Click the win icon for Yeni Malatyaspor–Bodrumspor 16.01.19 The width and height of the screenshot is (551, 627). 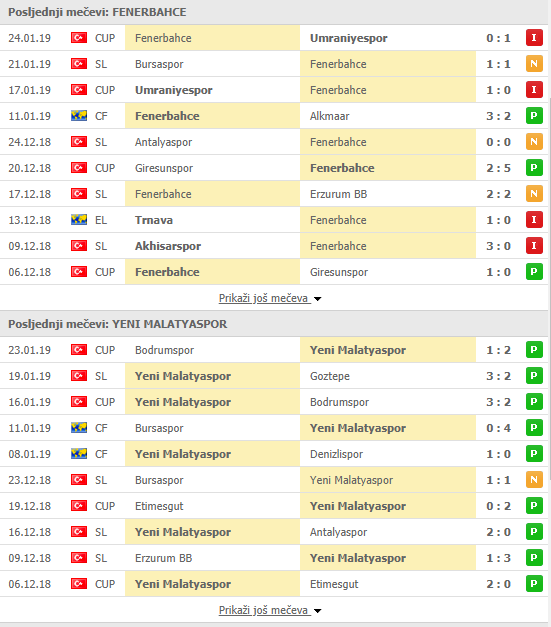[x=534, y=402]
